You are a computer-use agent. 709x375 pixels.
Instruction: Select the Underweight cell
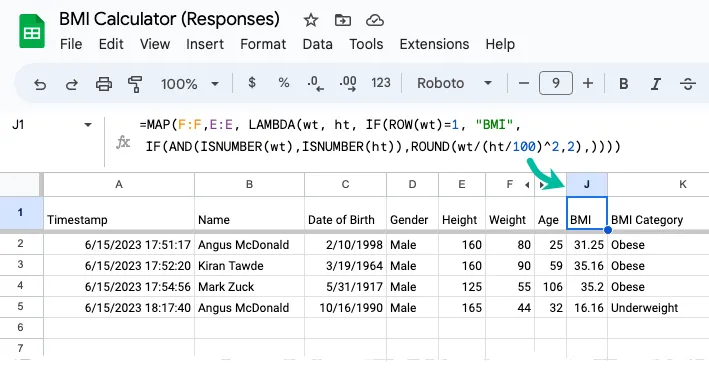pyautogui.click(x=658, y=308)
